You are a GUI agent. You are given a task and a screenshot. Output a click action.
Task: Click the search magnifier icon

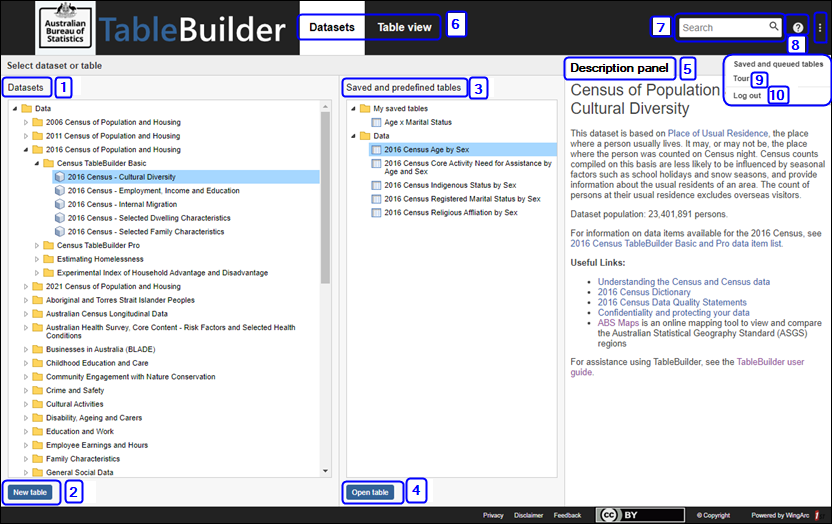[x=774, y=26]
